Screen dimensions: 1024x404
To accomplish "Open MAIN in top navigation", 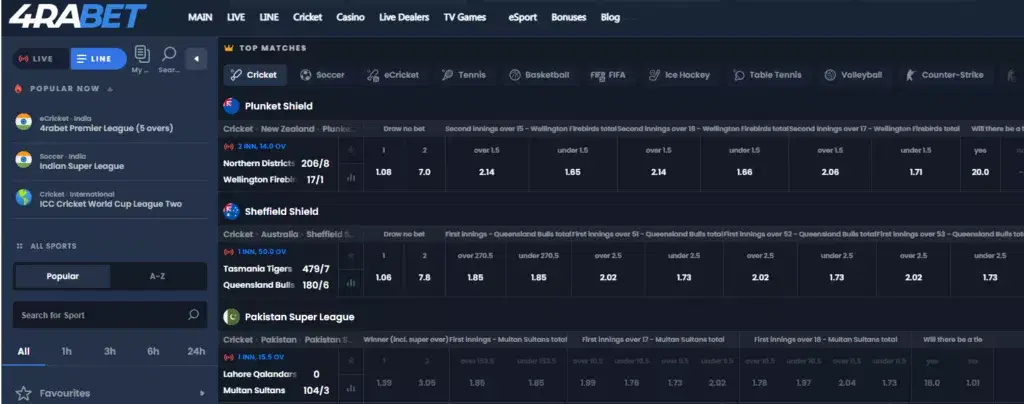I will pos(200,18).
